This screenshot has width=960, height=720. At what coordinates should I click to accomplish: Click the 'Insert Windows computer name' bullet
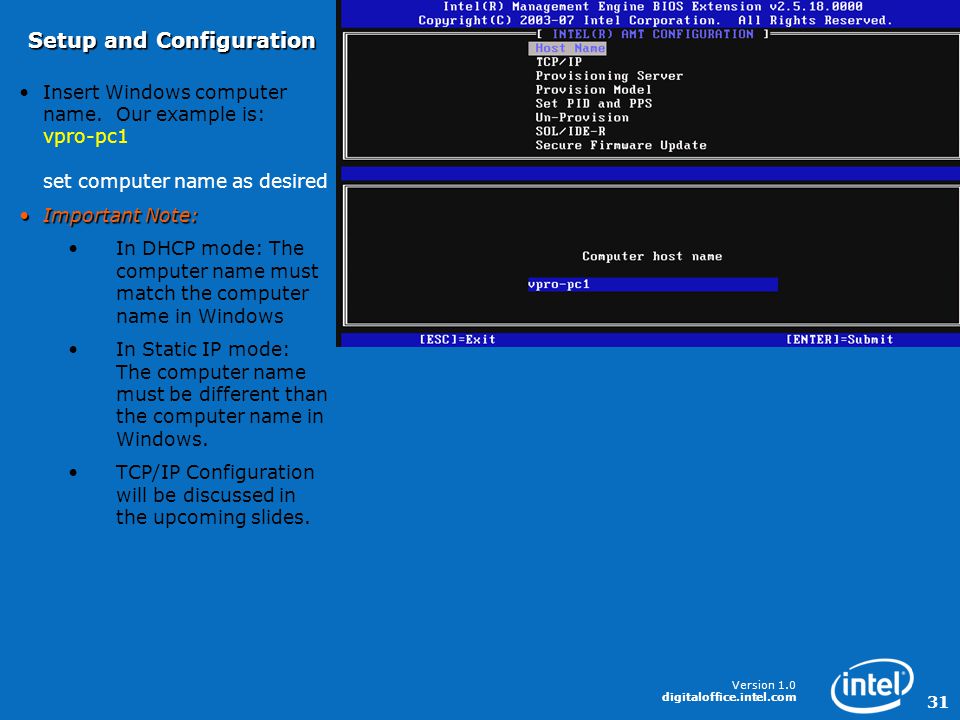click(x=165, y=103)
